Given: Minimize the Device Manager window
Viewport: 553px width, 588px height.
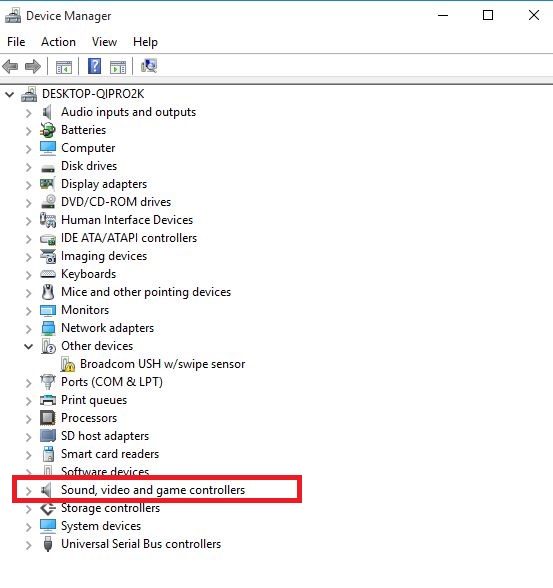Looking at the screenshot, I should click(x=443, y=15).
